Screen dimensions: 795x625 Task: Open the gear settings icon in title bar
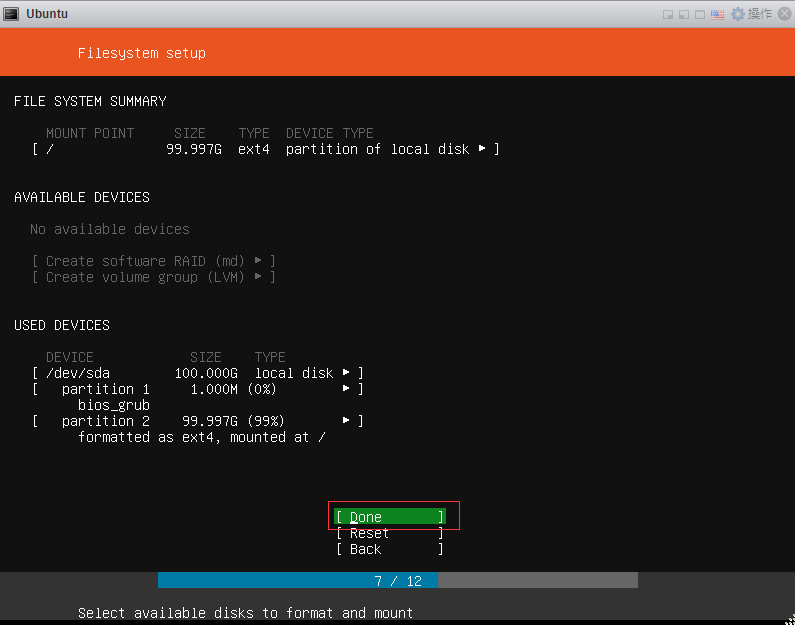(738, 14)
